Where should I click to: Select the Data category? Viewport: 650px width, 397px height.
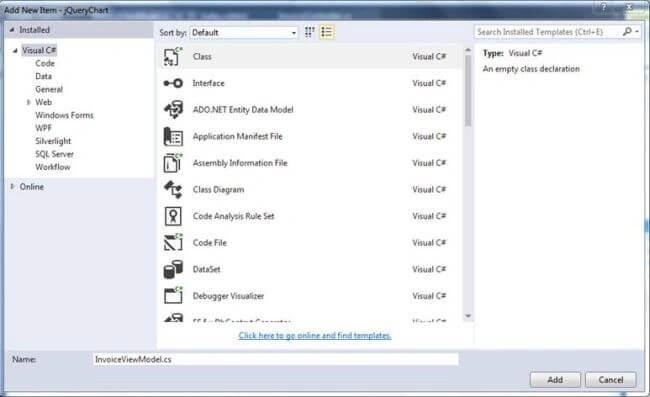44,76
